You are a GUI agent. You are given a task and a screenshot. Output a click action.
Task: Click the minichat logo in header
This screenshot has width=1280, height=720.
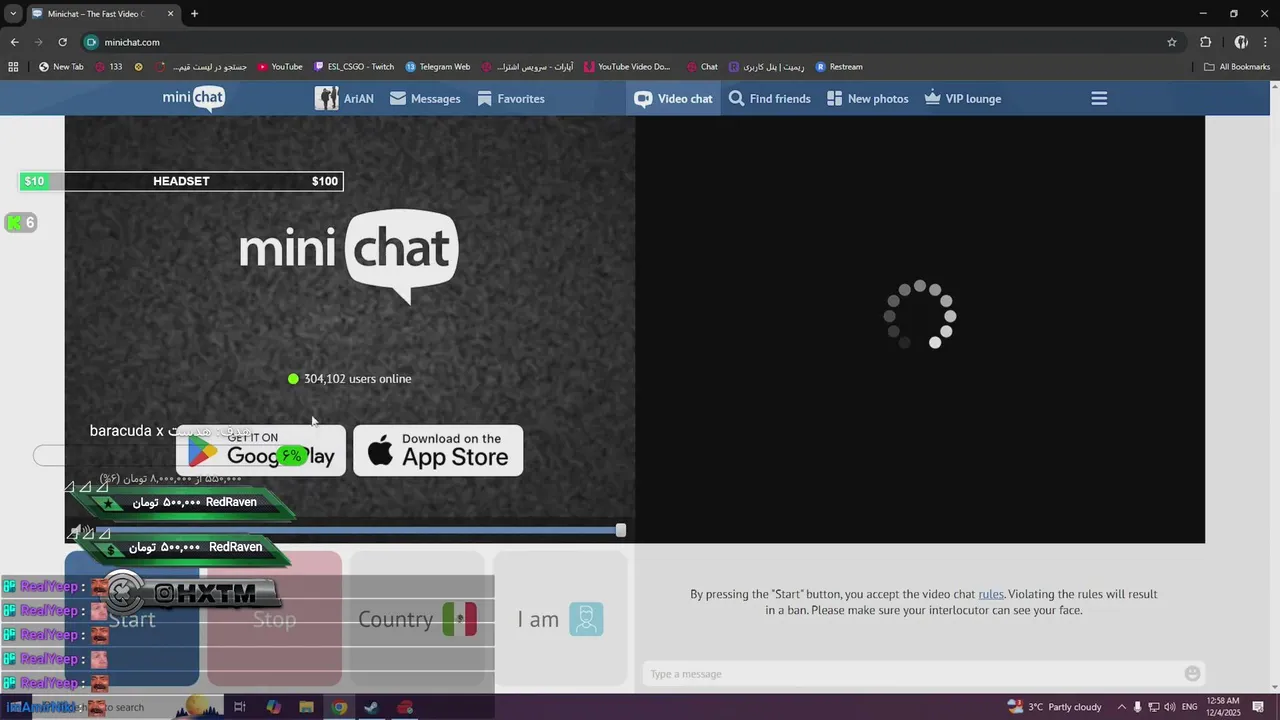point(194,99)
